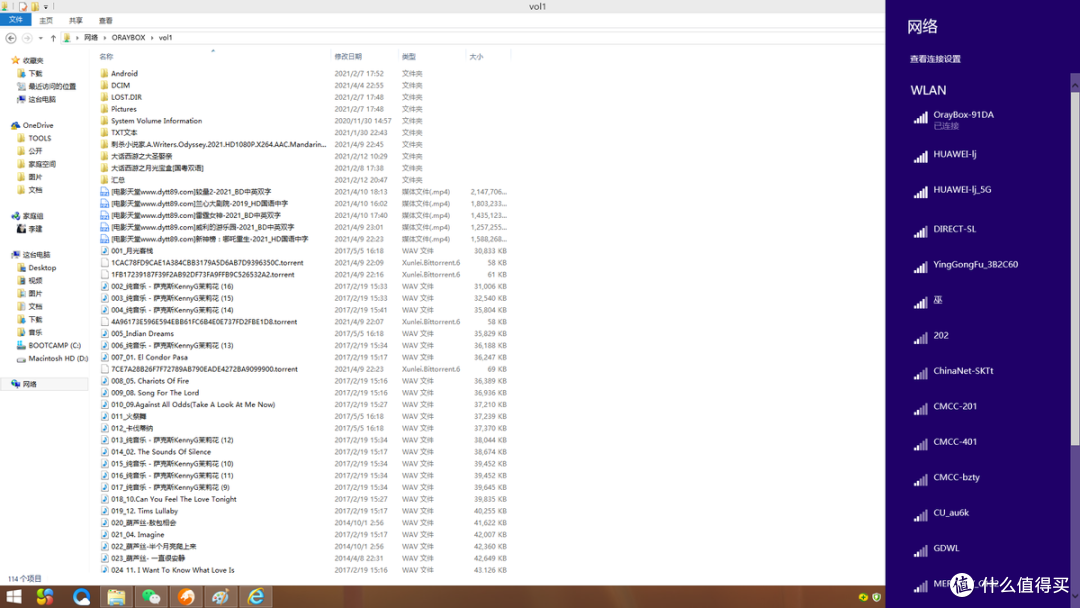Select Macintosh HD (D:) drive

(58, 359)
